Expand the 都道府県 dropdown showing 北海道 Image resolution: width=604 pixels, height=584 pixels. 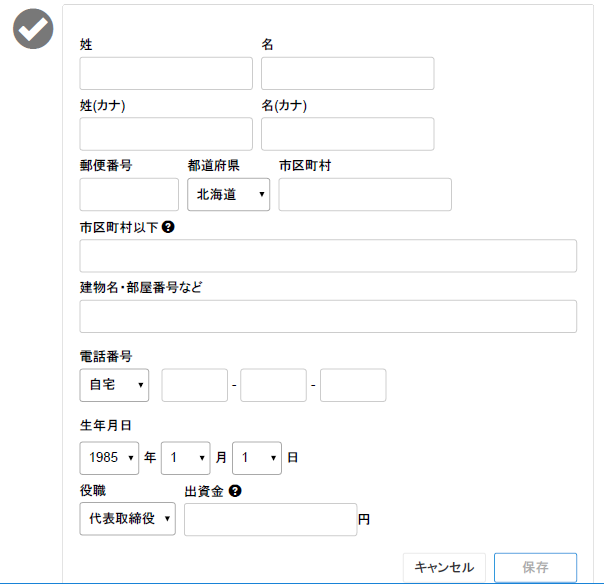[228, 195]
